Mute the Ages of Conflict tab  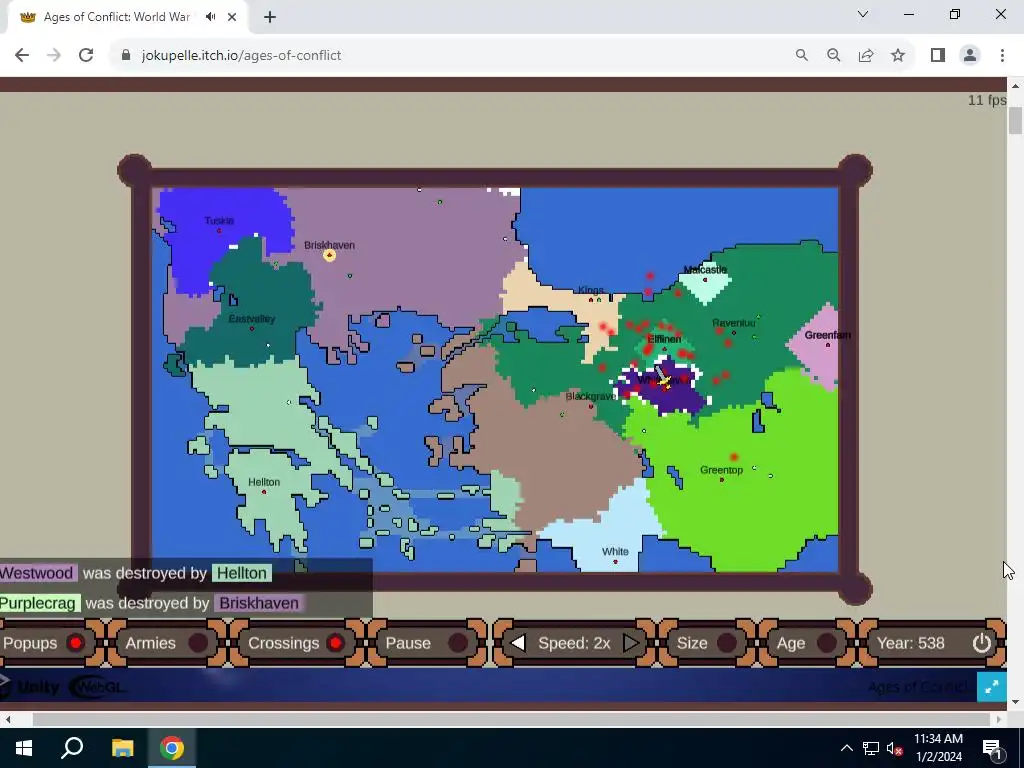(x=210, y=17)
